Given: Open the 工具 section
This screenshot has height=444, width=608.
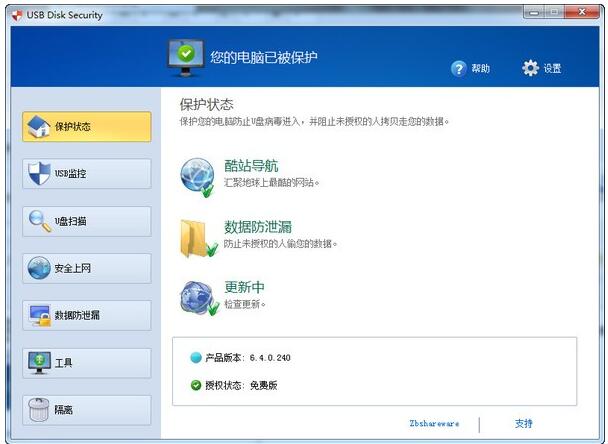Looking at the screenshot, I should pos(87,363).
